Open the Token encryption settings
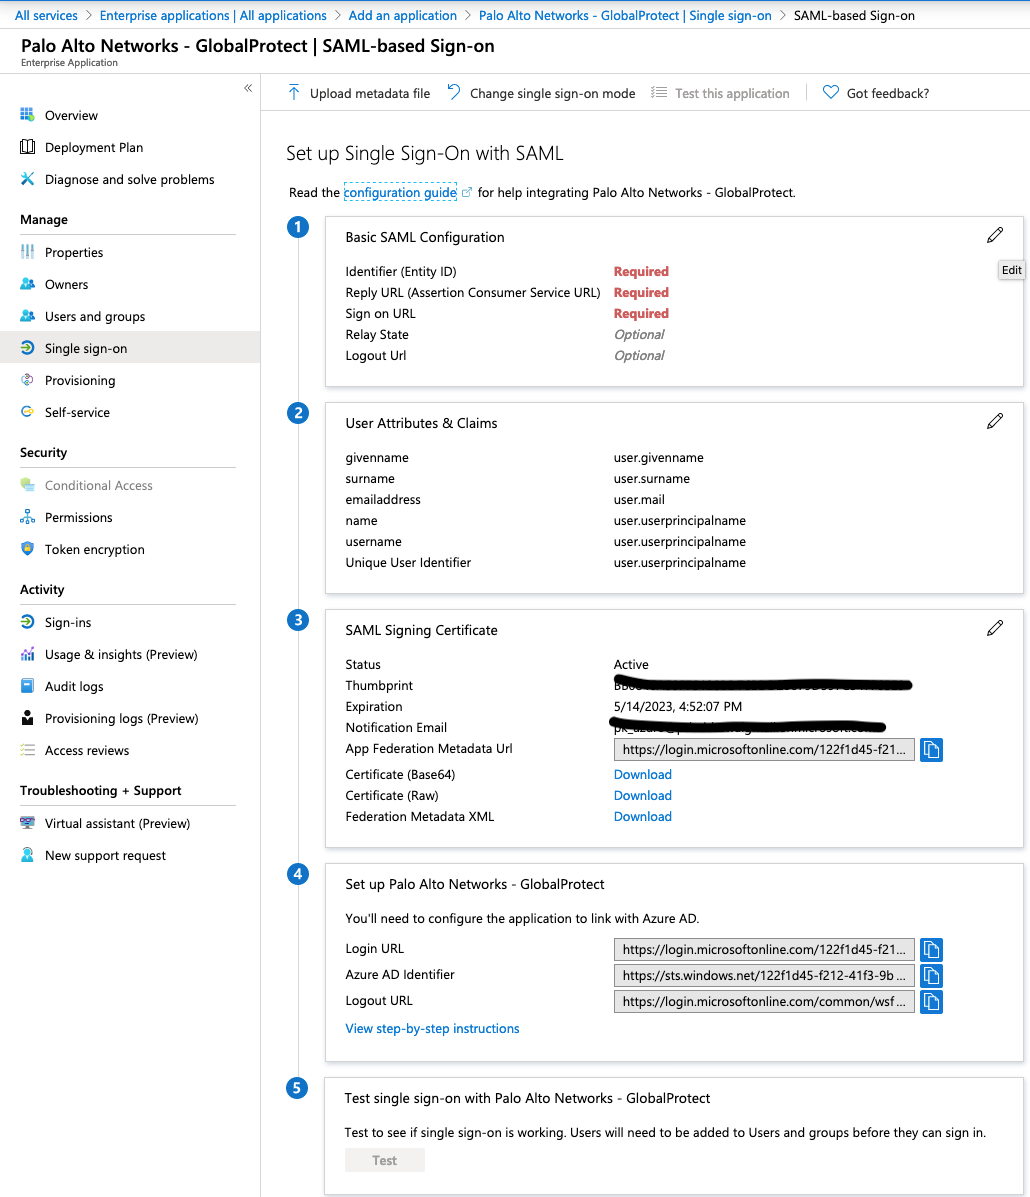 coord(95,549)
